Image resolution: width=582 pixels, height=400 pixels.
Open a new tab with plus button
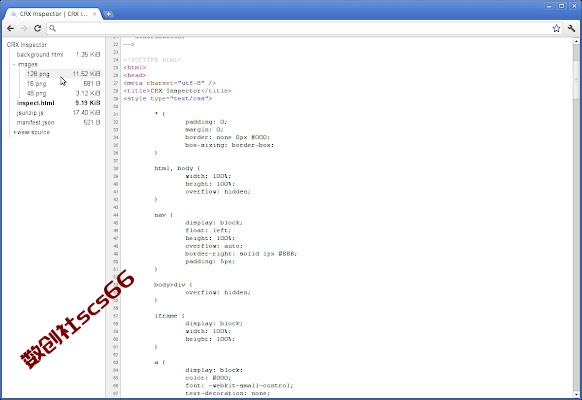108,14
